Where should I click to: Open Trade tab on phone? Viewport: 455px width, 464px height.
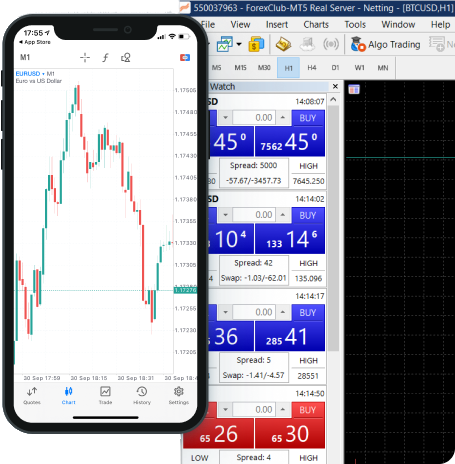[105, 396]
